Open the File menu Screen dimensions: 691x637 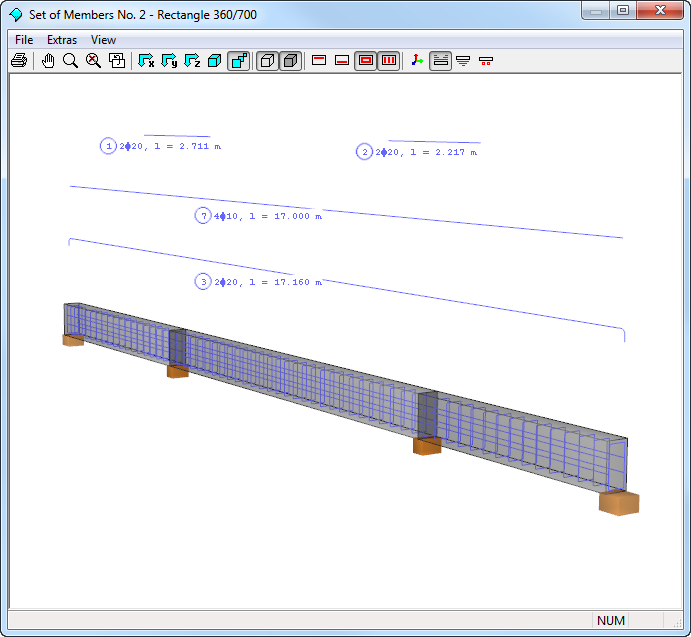[24, 40]
